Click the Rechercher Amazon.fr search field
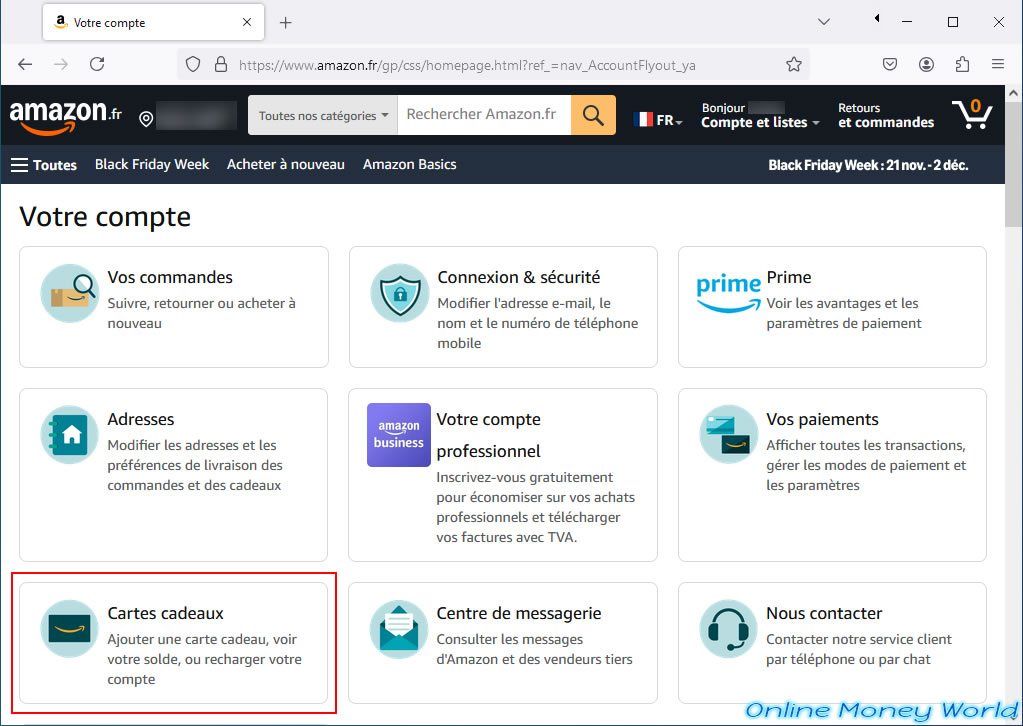Viewport: 1023px width, 726px height. pos(484,115)
